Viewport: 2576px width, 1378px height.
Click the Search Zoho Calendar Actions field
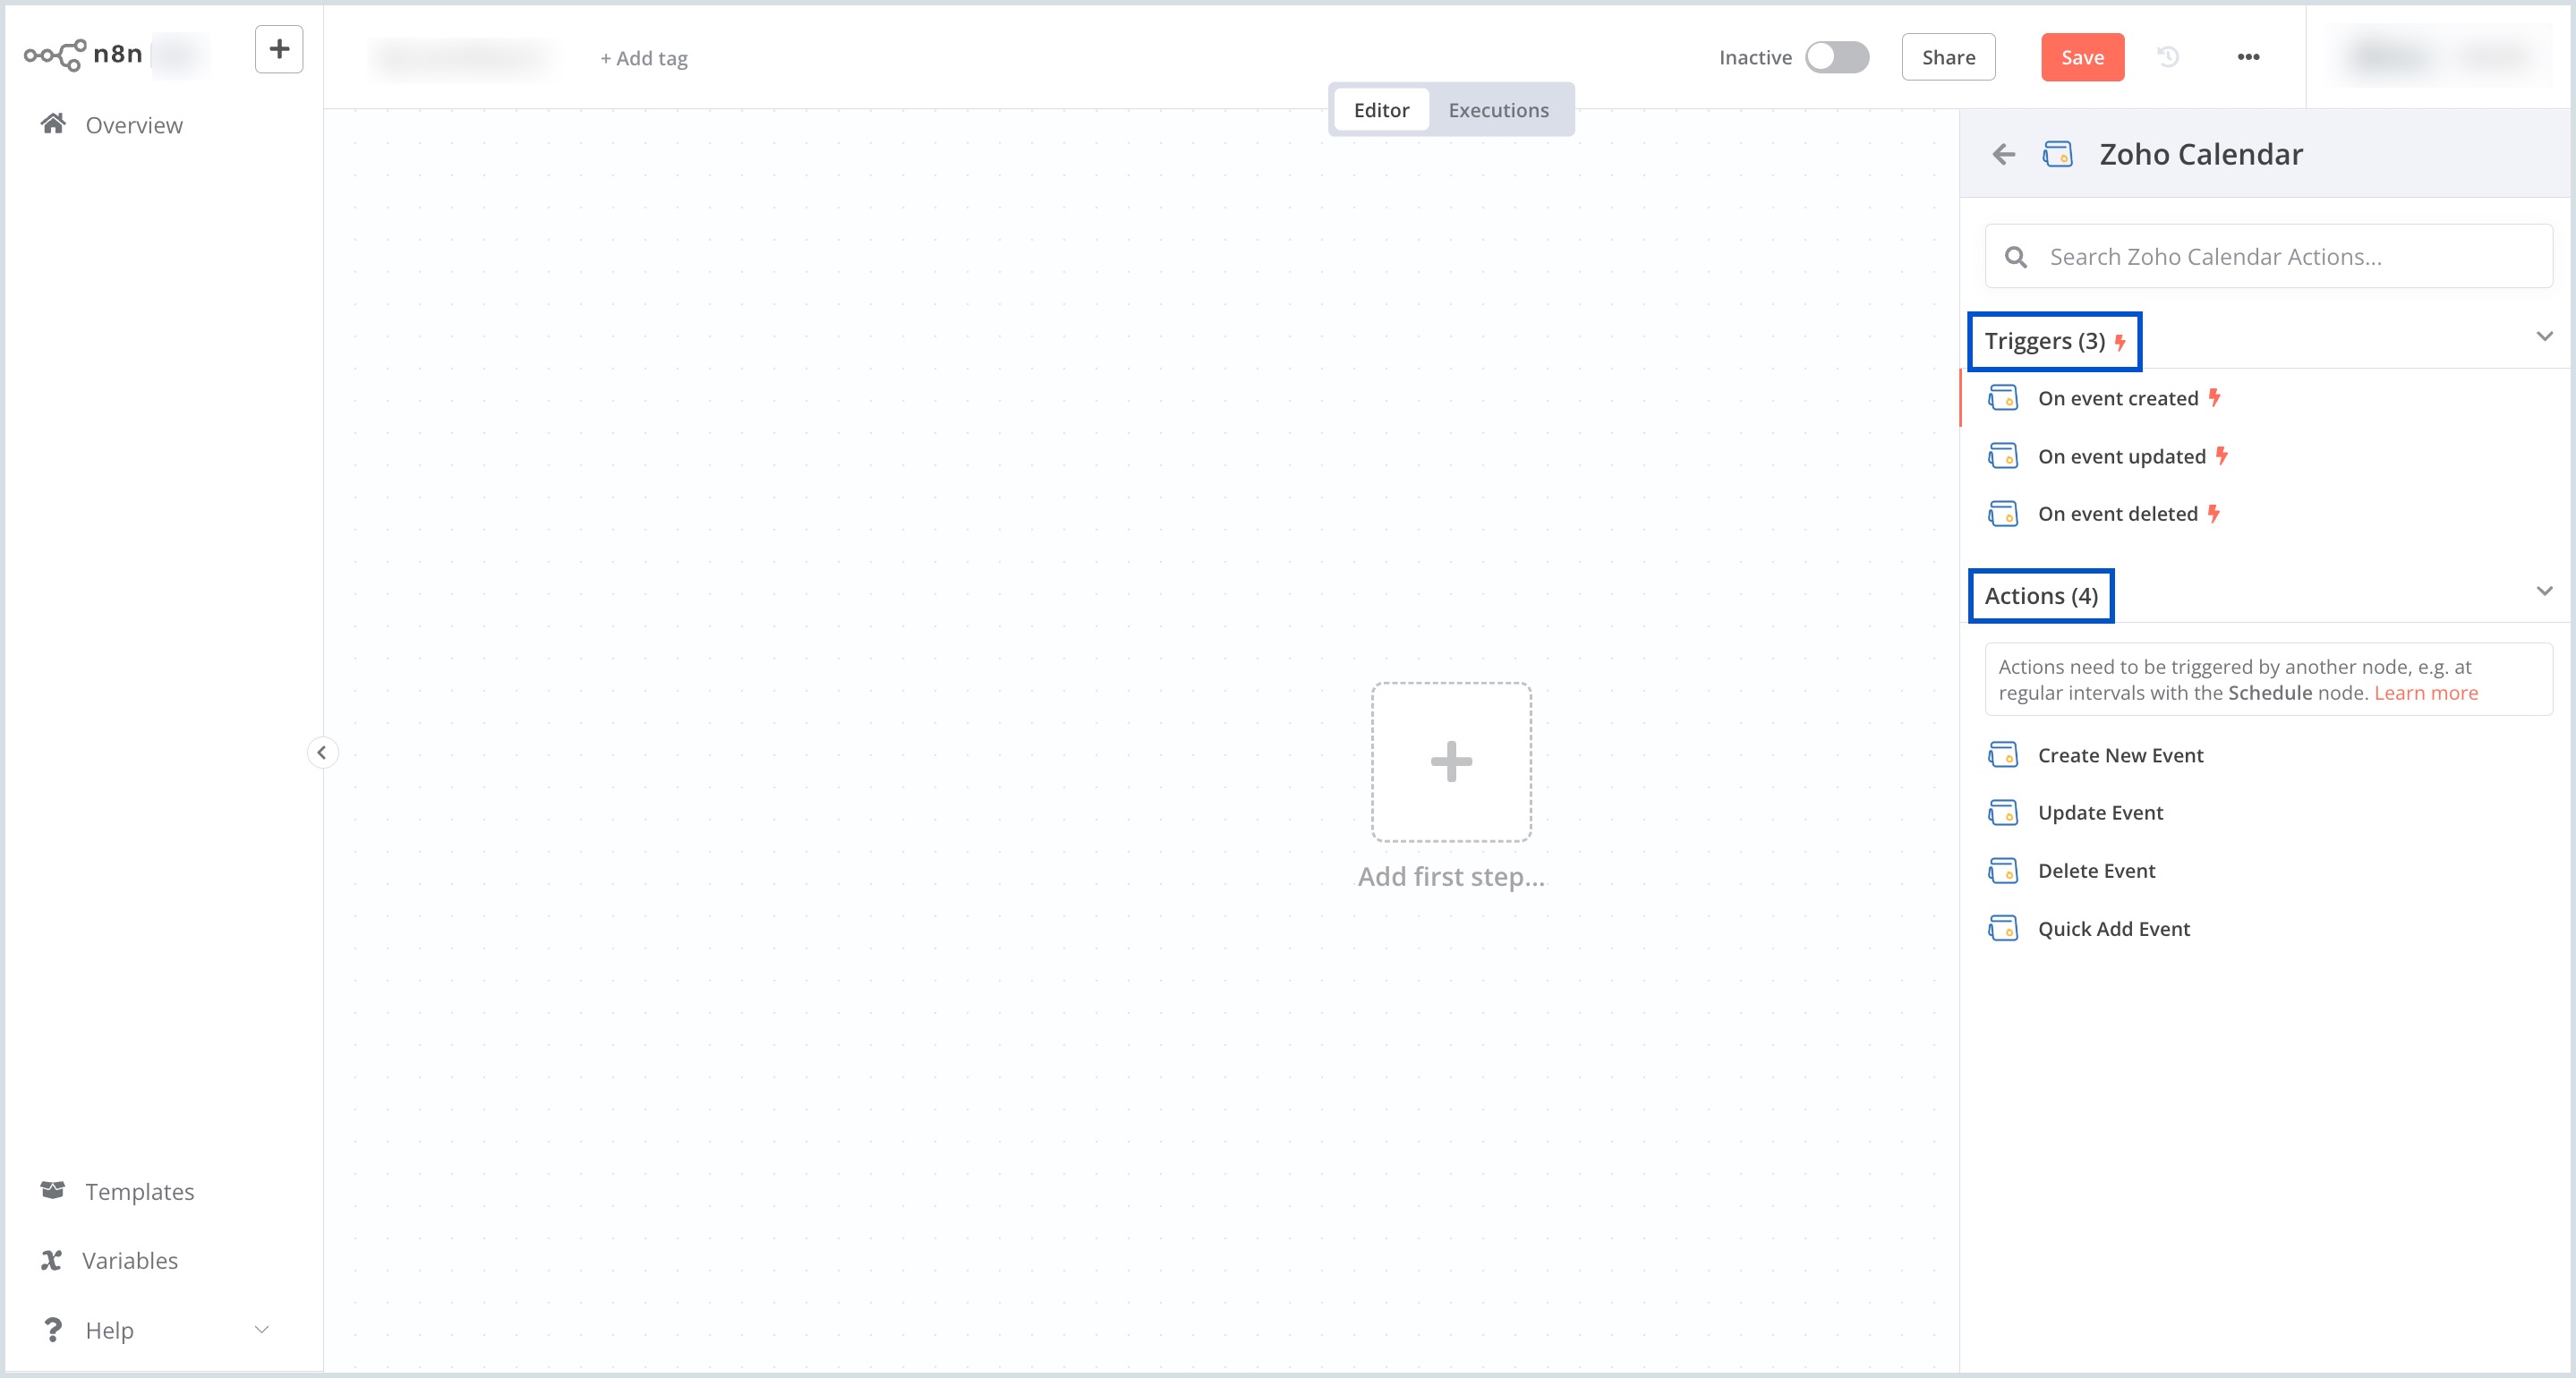[x=2290, y=257]
